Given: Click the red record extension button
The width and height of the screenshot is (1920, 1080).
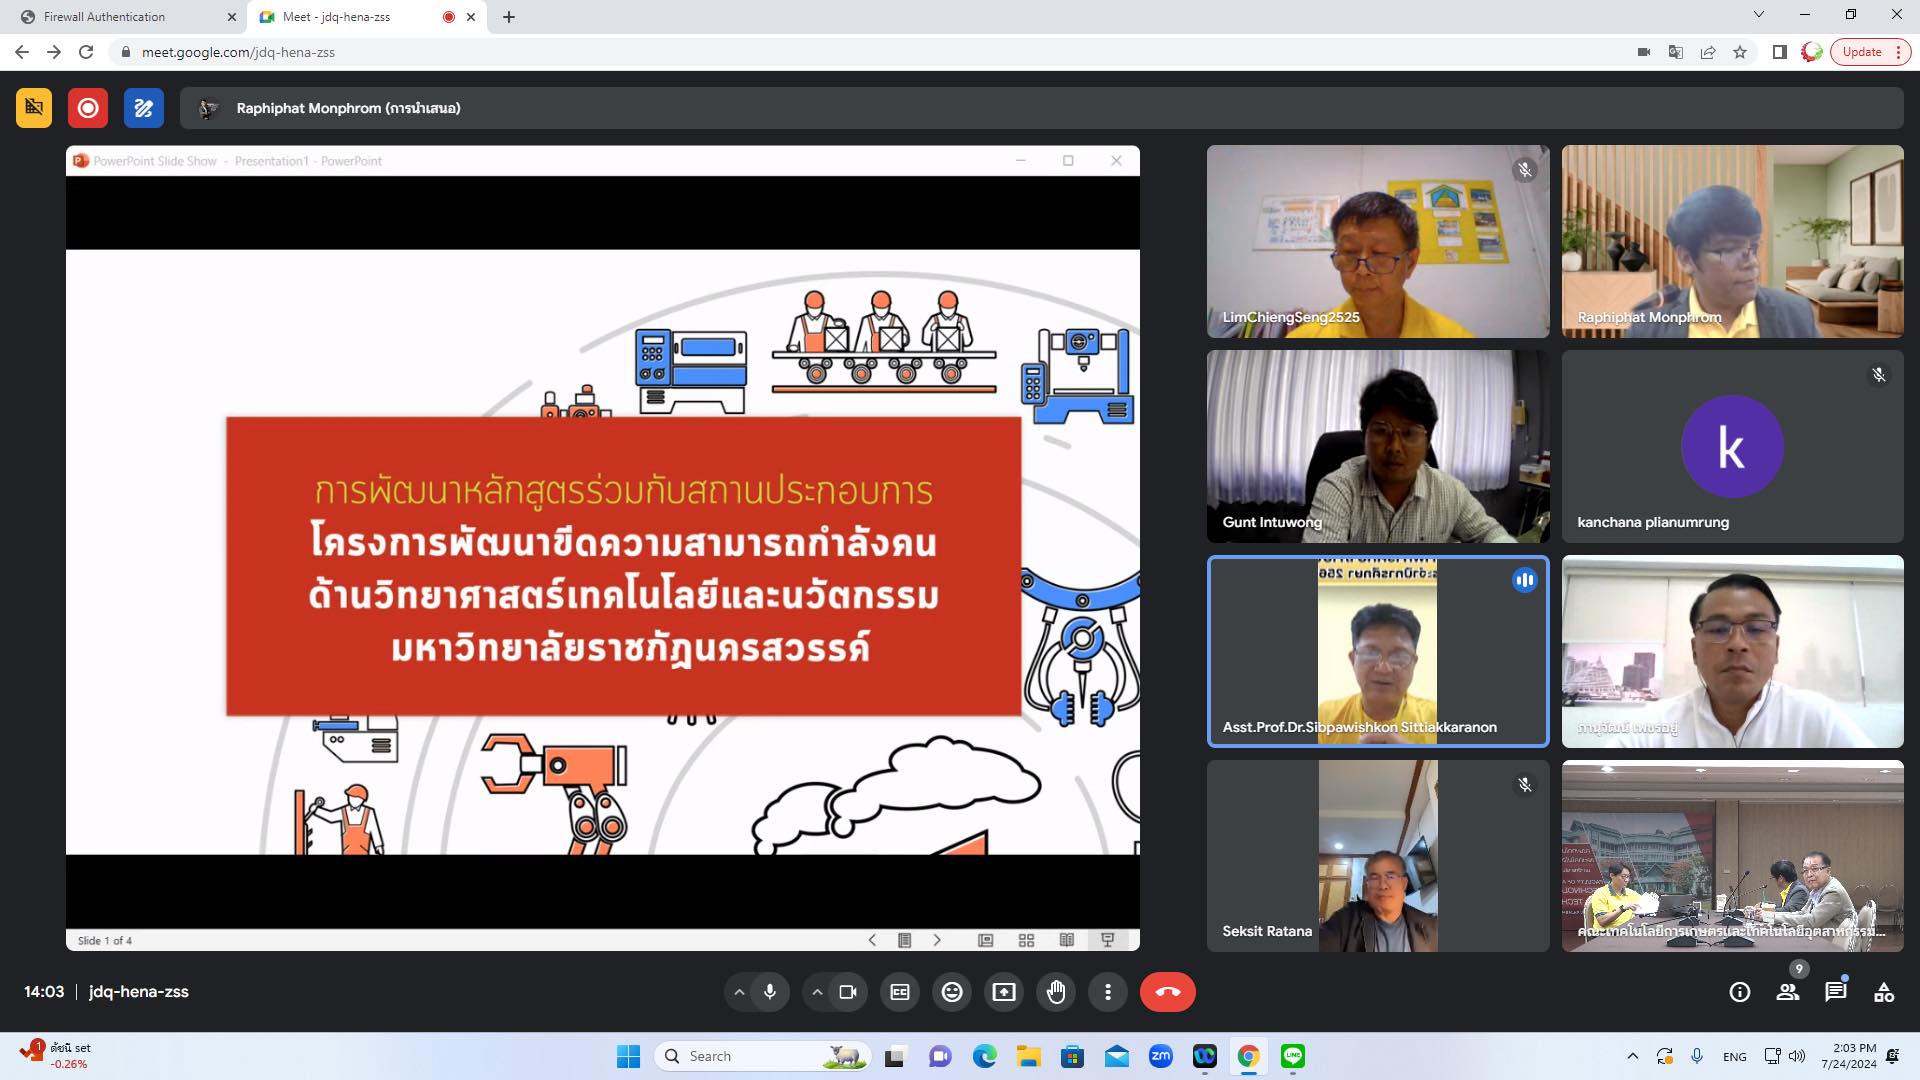Looking at the screenshot, I should click(88, 108).
